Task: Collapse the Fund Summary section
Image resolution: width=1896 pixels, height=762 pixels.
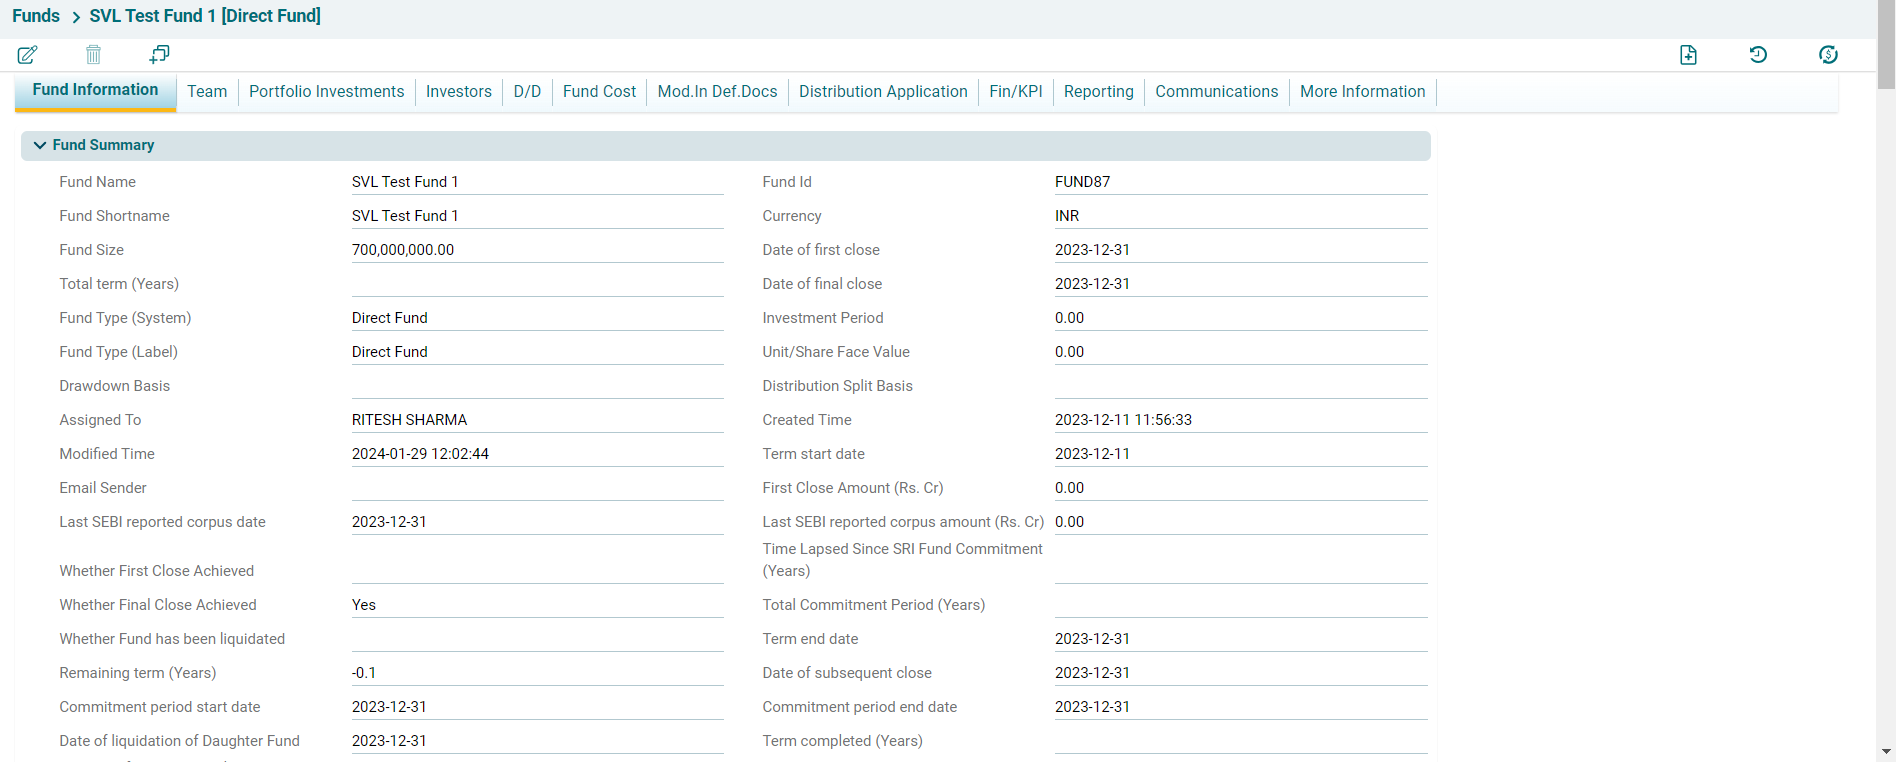Action: point(40,145)
